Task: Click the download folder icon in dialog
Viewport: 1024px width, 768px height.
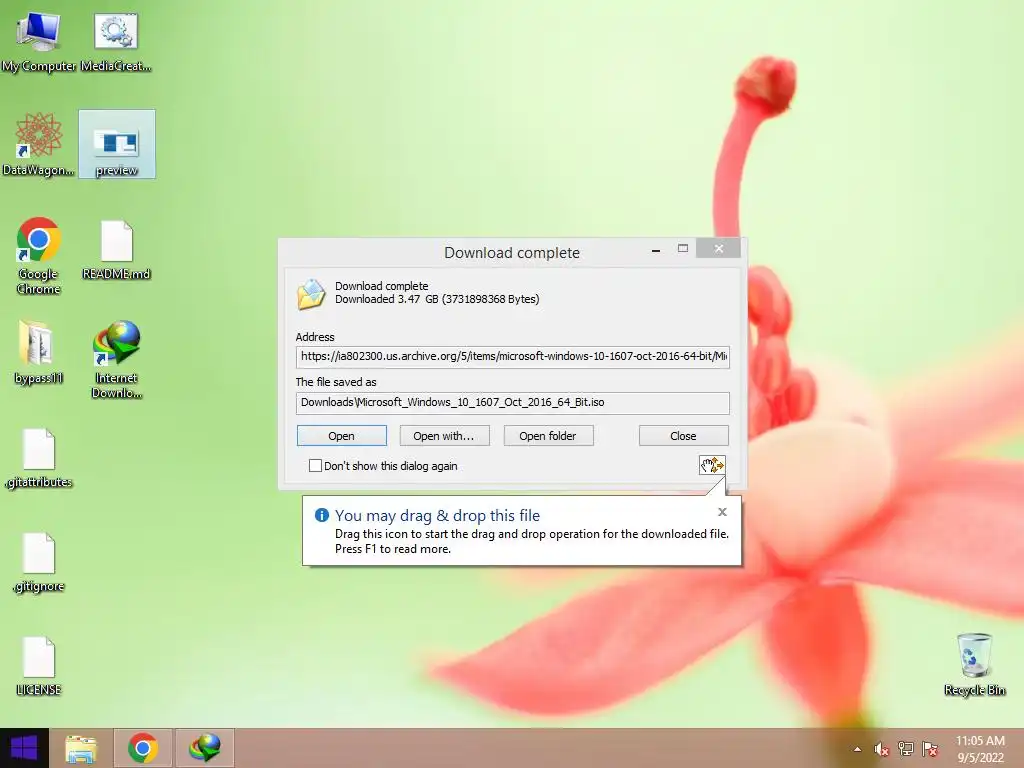Action: pos(311,295)
